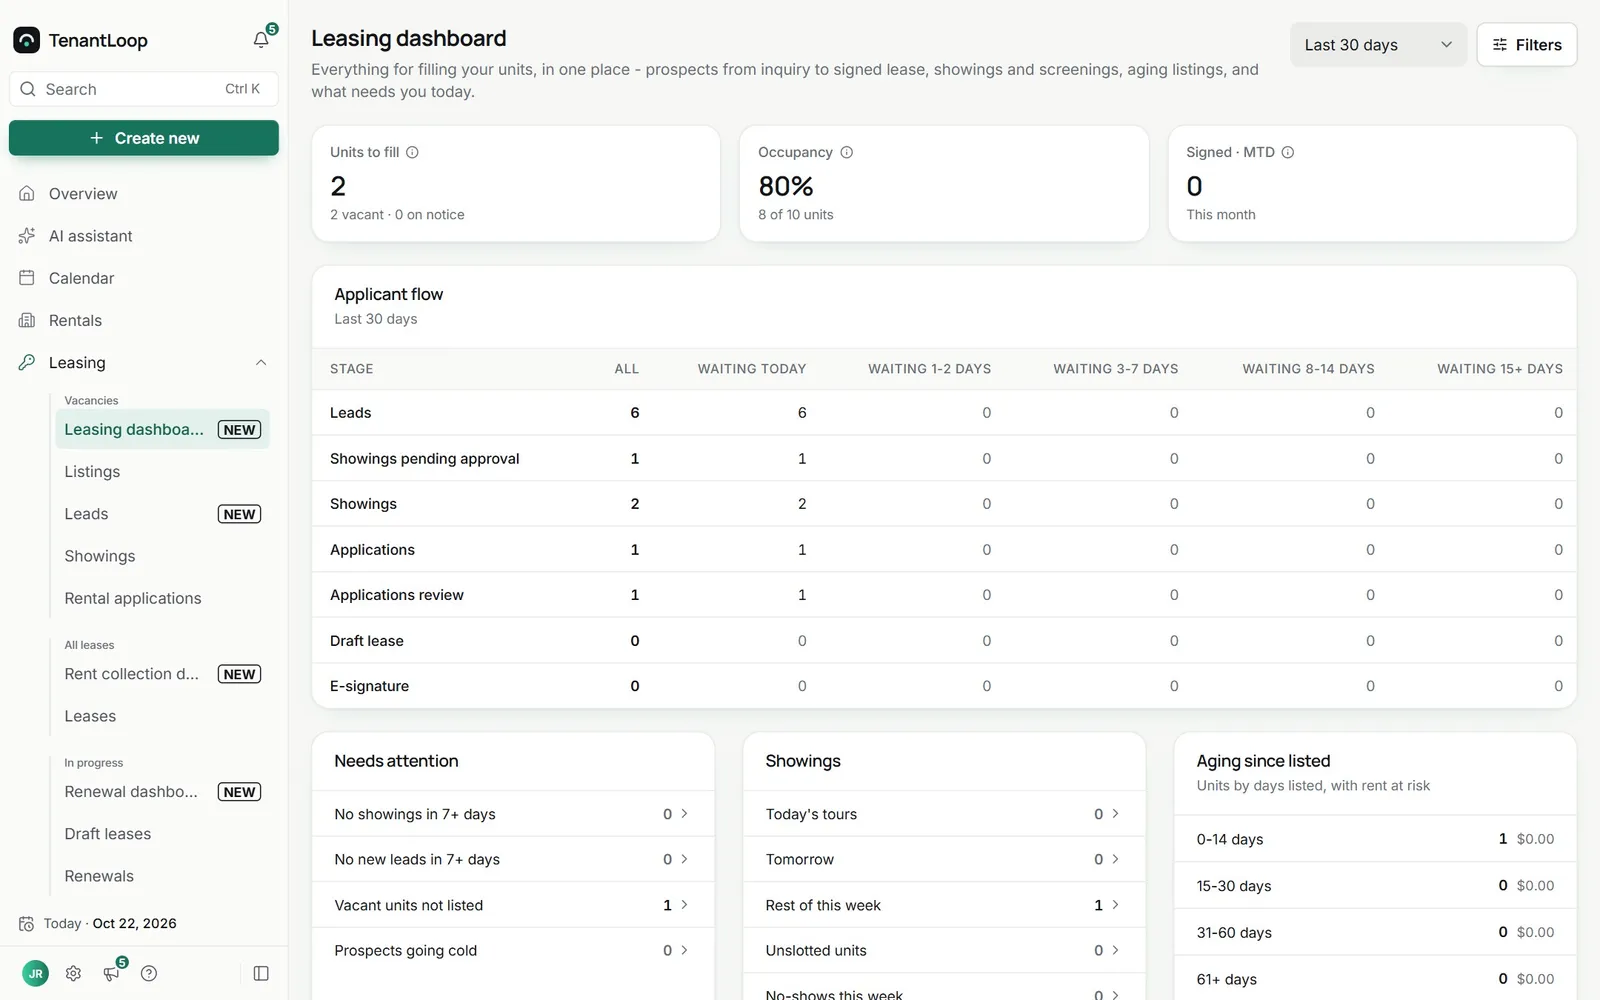
Task: Focus the Search field
Action: tap(144, 89)
